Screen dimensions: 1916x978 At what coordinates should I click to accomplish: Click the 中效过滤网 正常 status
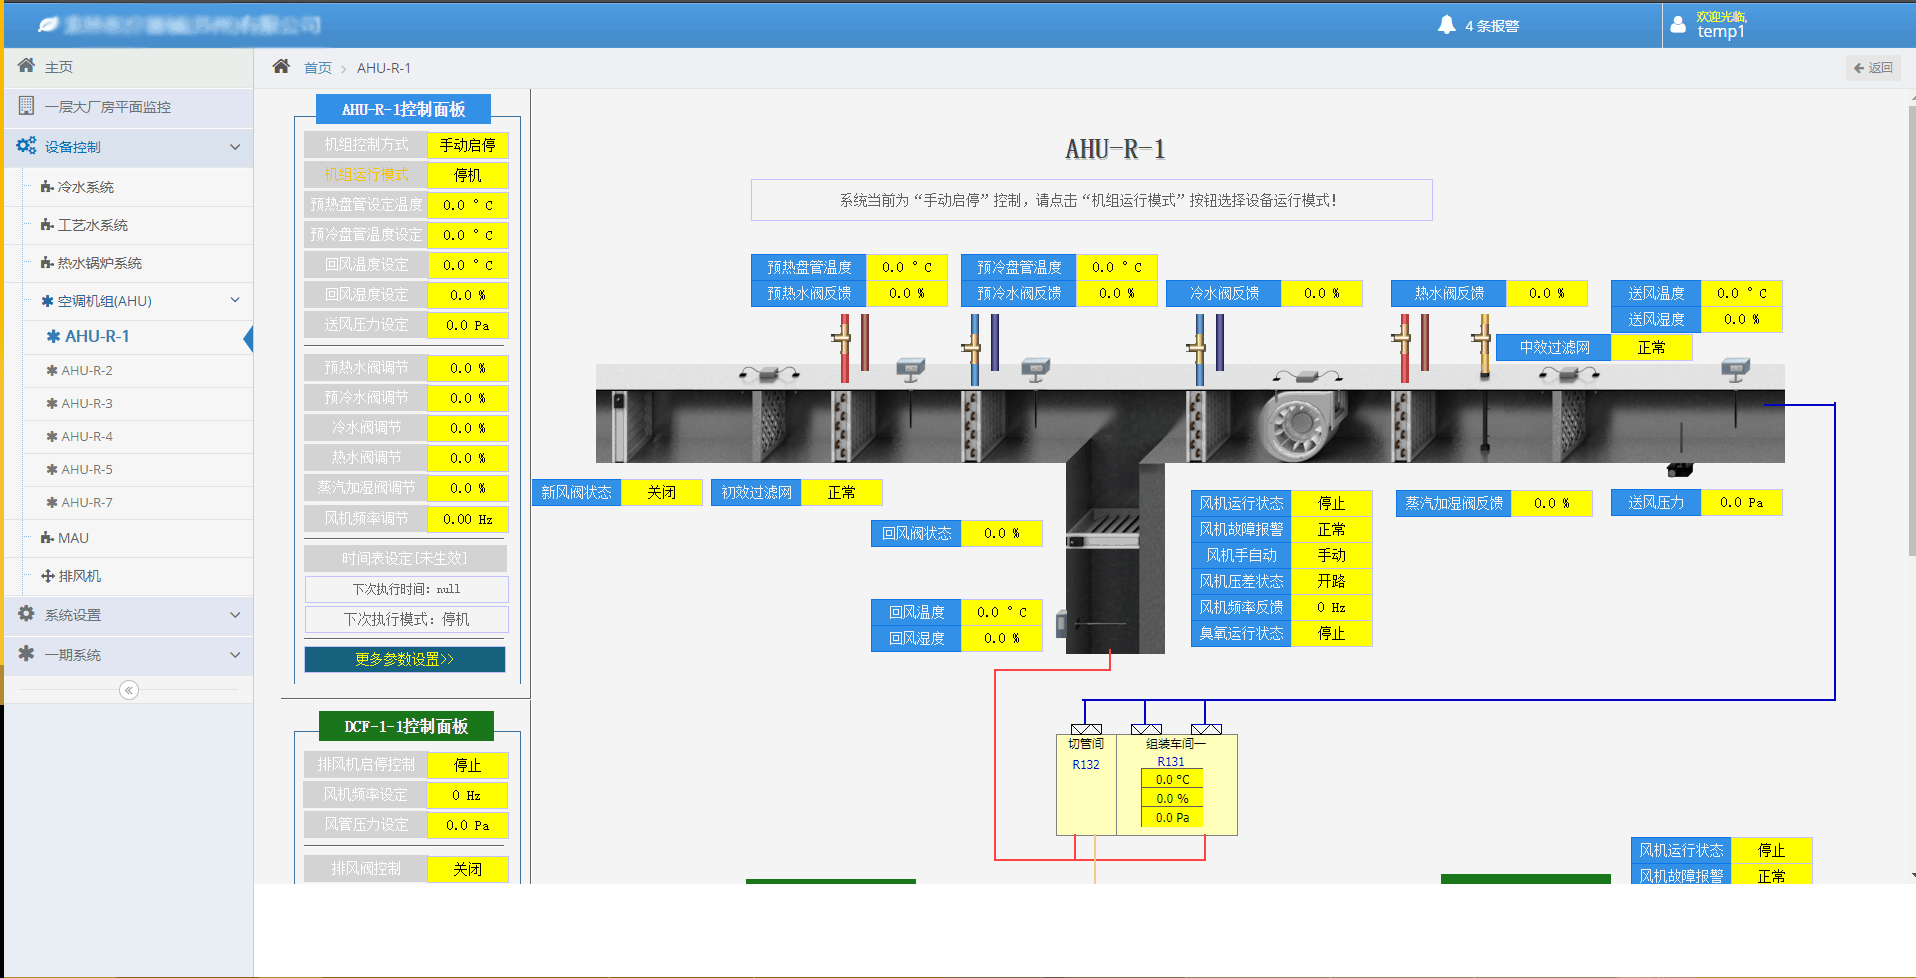tap(1651, 347)
